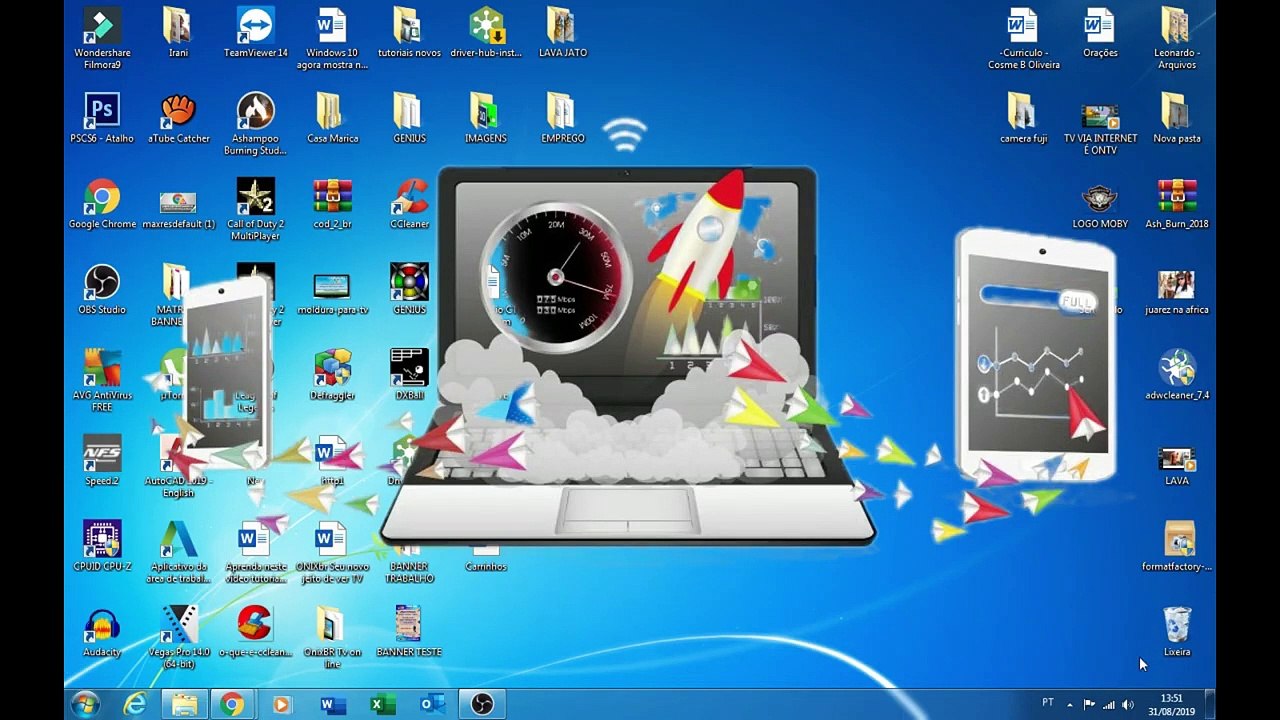The width and height of the screenshot is (1280, 720).
Task: Select the adwcleaner_7.4 executable
Action: pos(1176,376)
